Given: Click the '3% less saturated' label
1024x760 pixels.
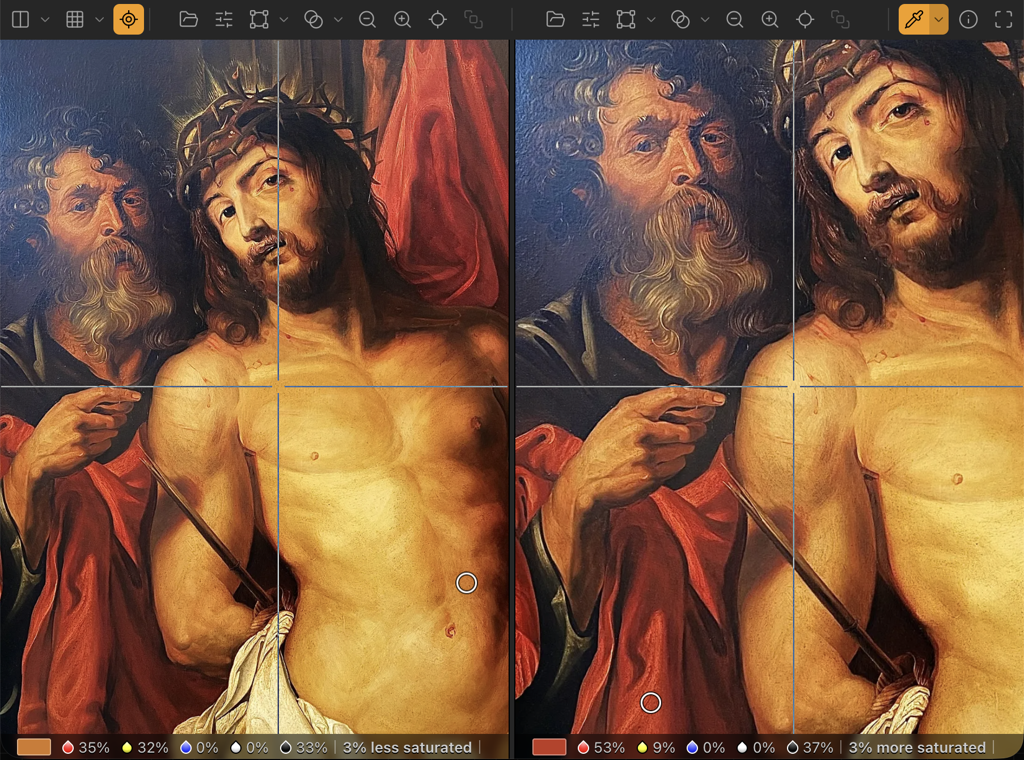Looking at the screenshot, I should click(407, 747).
